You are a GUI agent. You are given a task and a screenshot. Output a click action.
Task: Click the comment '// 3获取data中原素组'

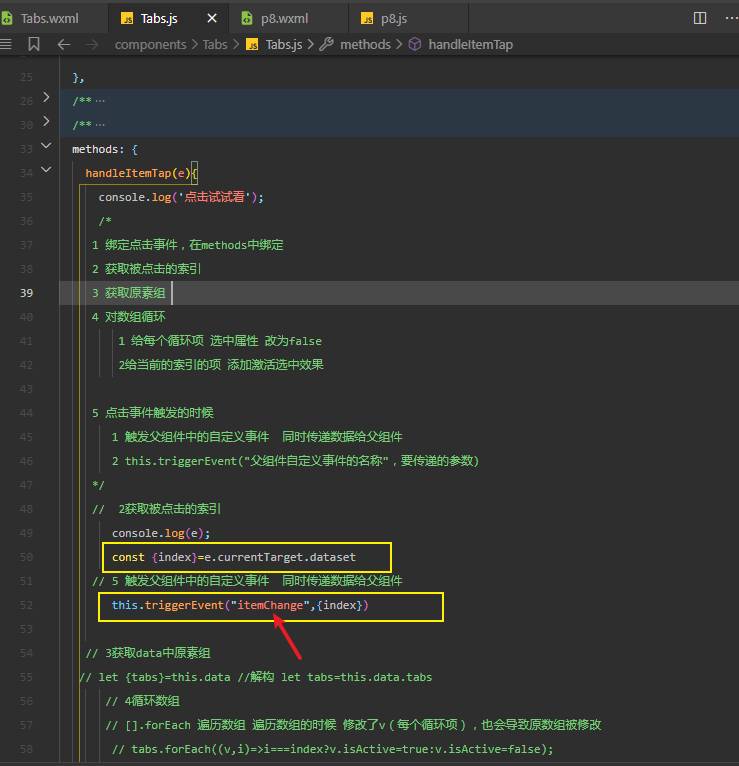pyautogui.click(x=148, y=653)
